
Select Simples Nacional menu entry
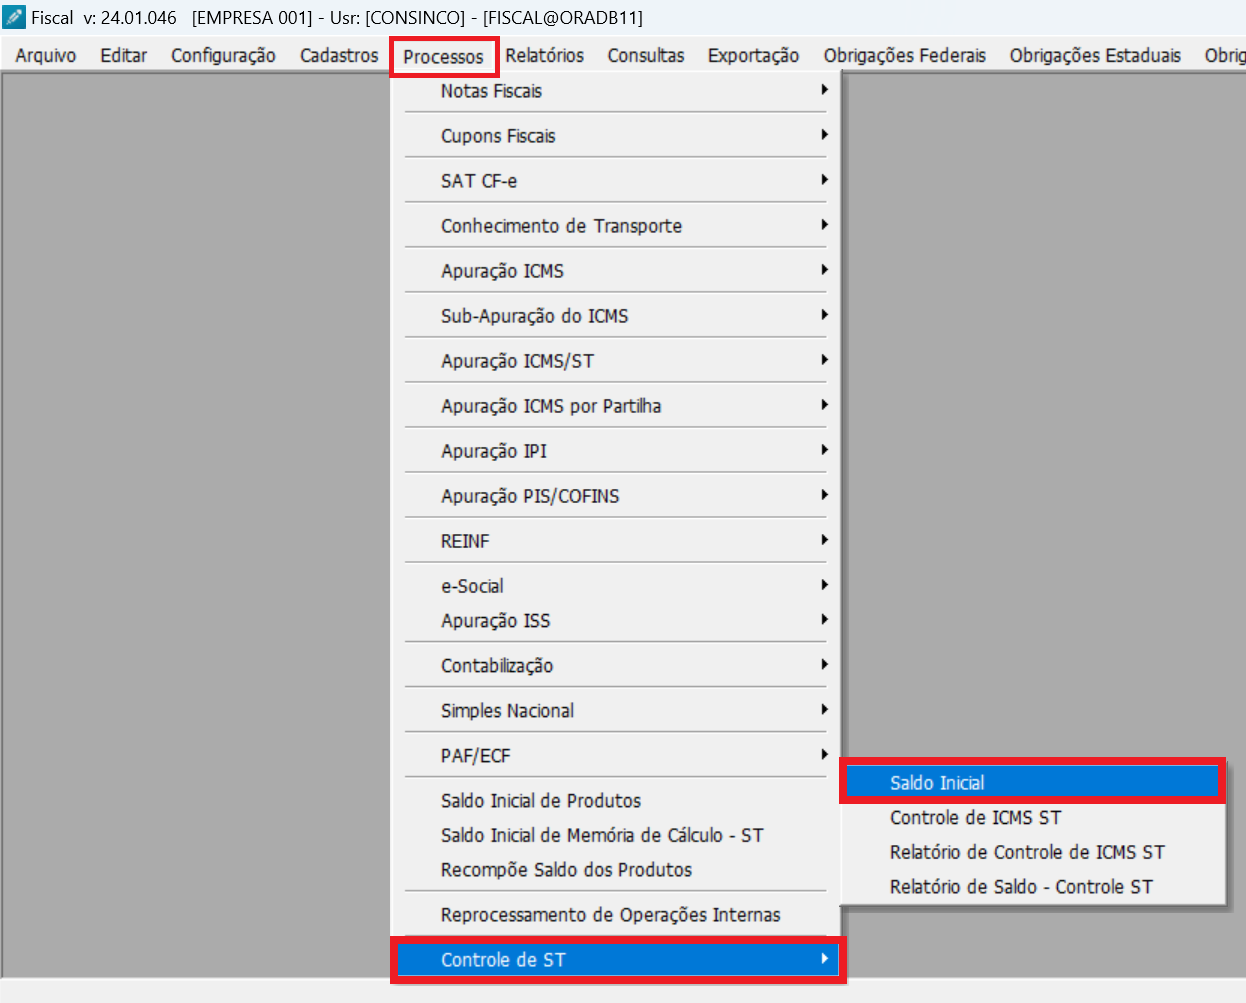click(616, 711)
